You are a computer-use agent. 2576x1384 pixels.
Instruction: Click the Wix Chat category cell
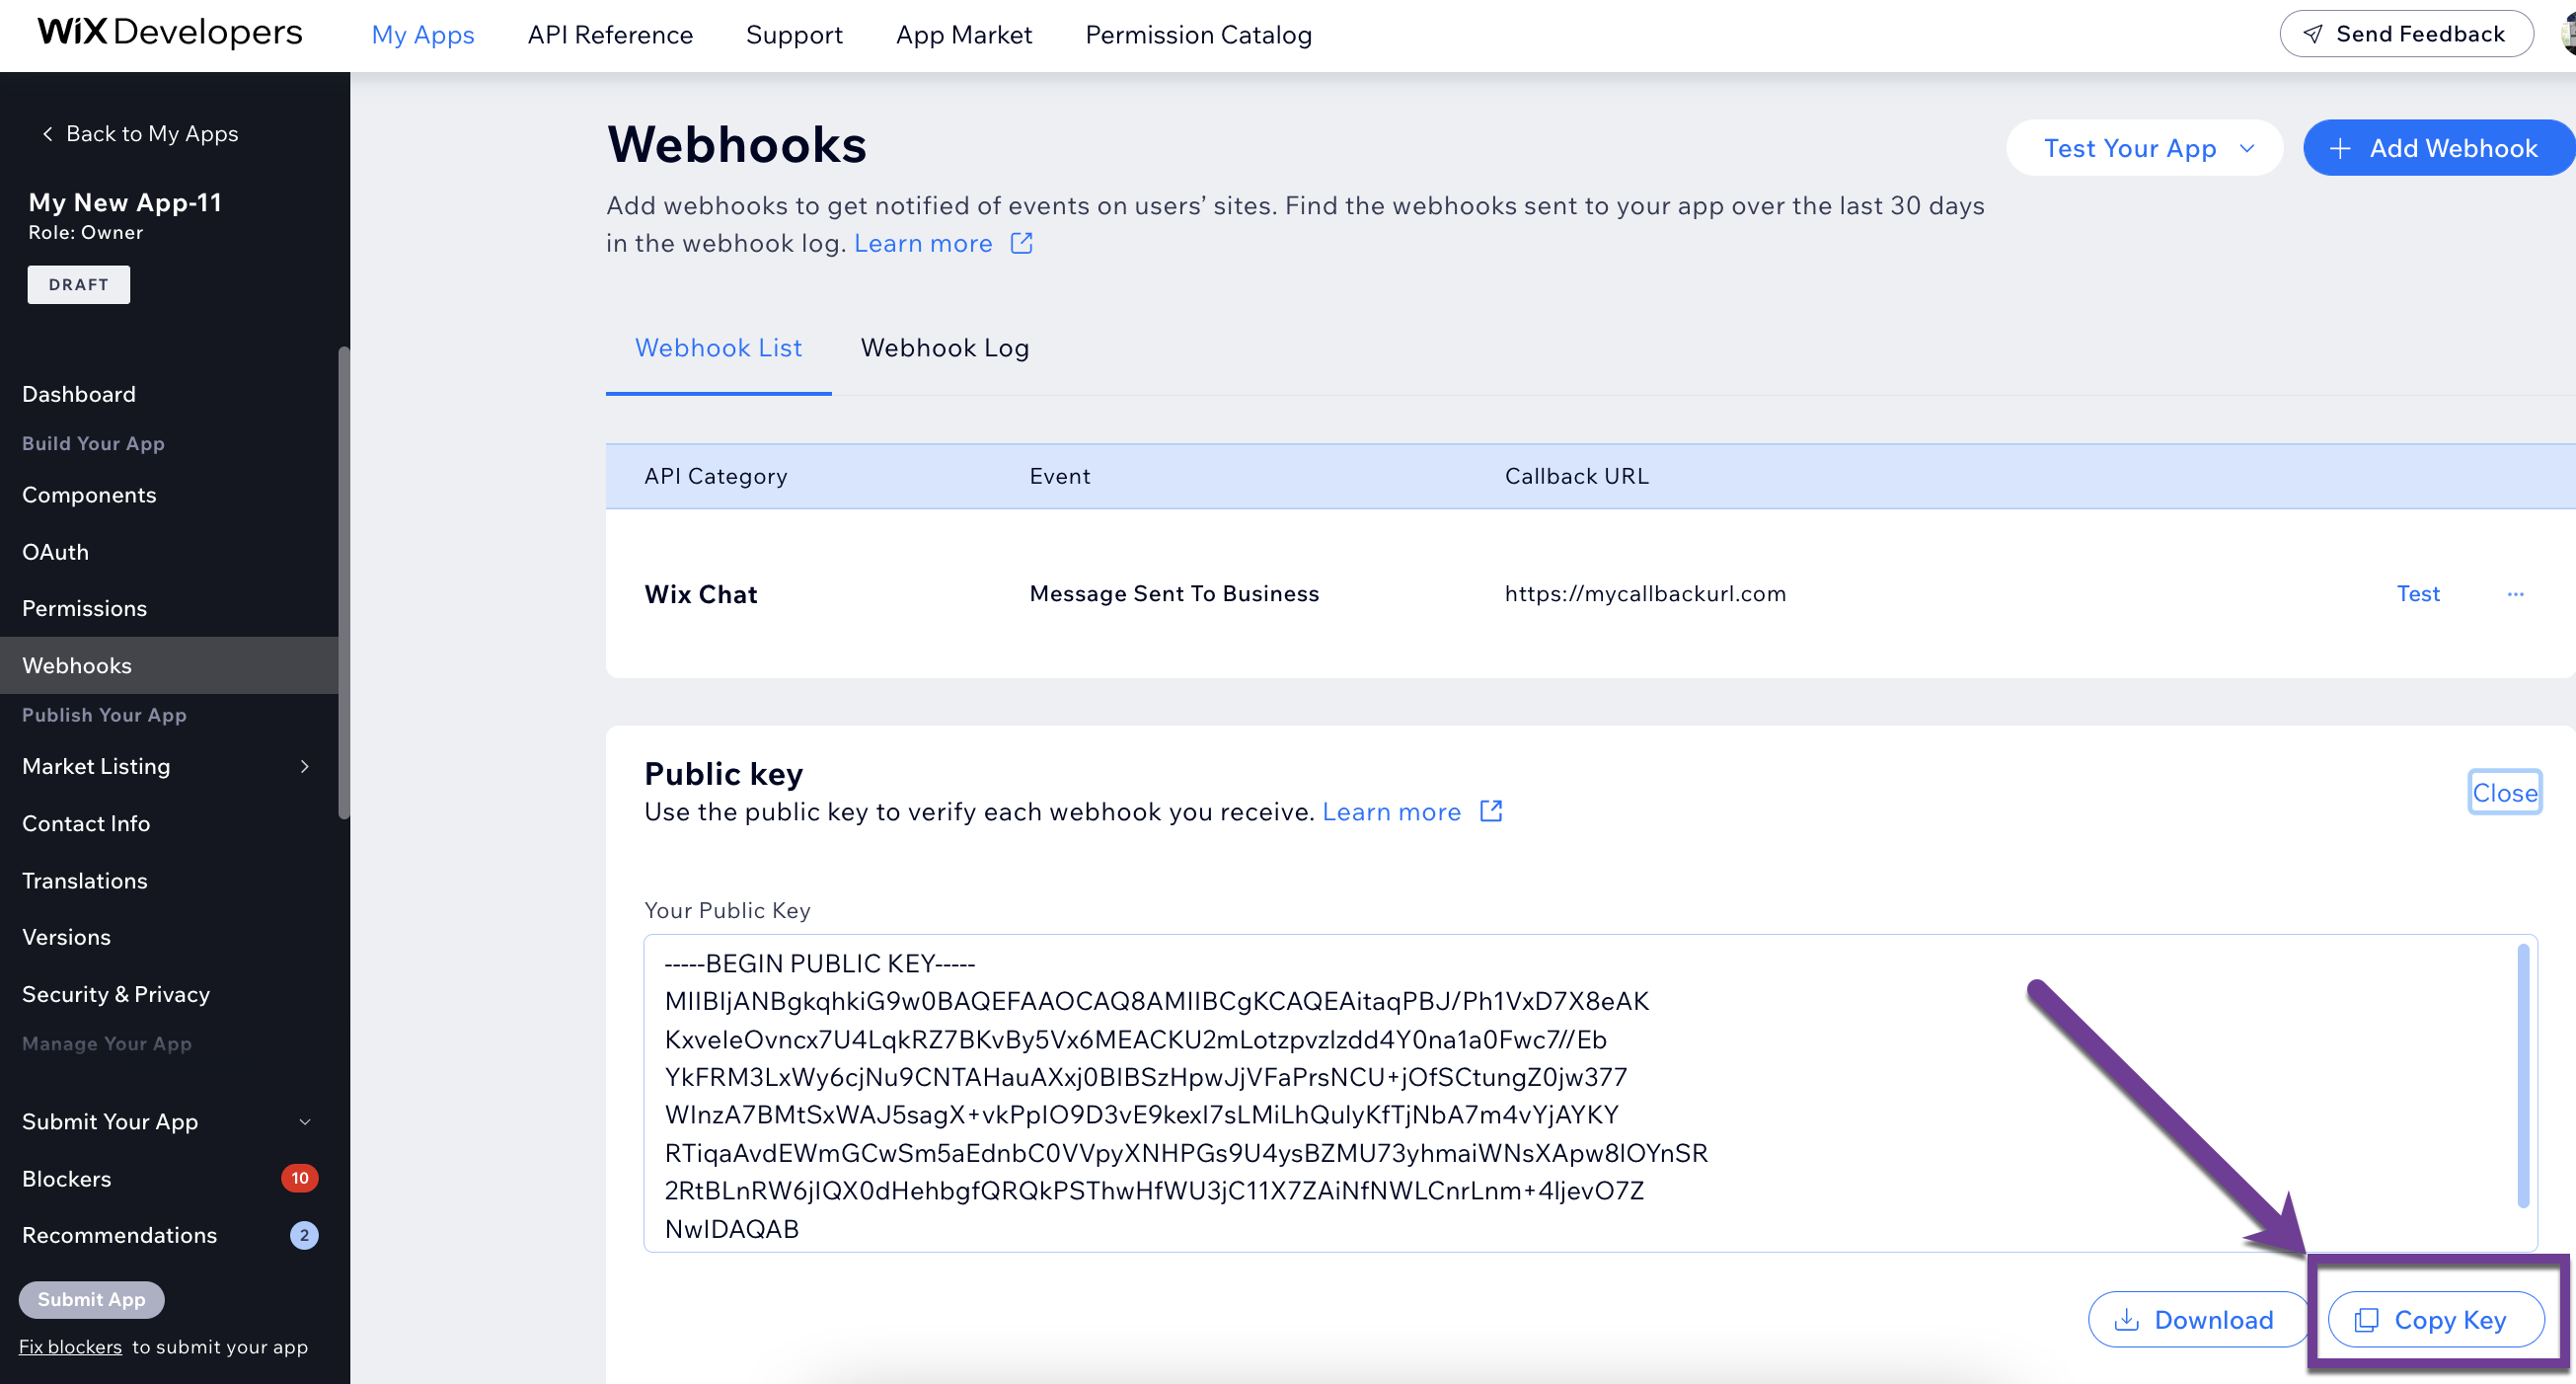[x=701, y=594]
